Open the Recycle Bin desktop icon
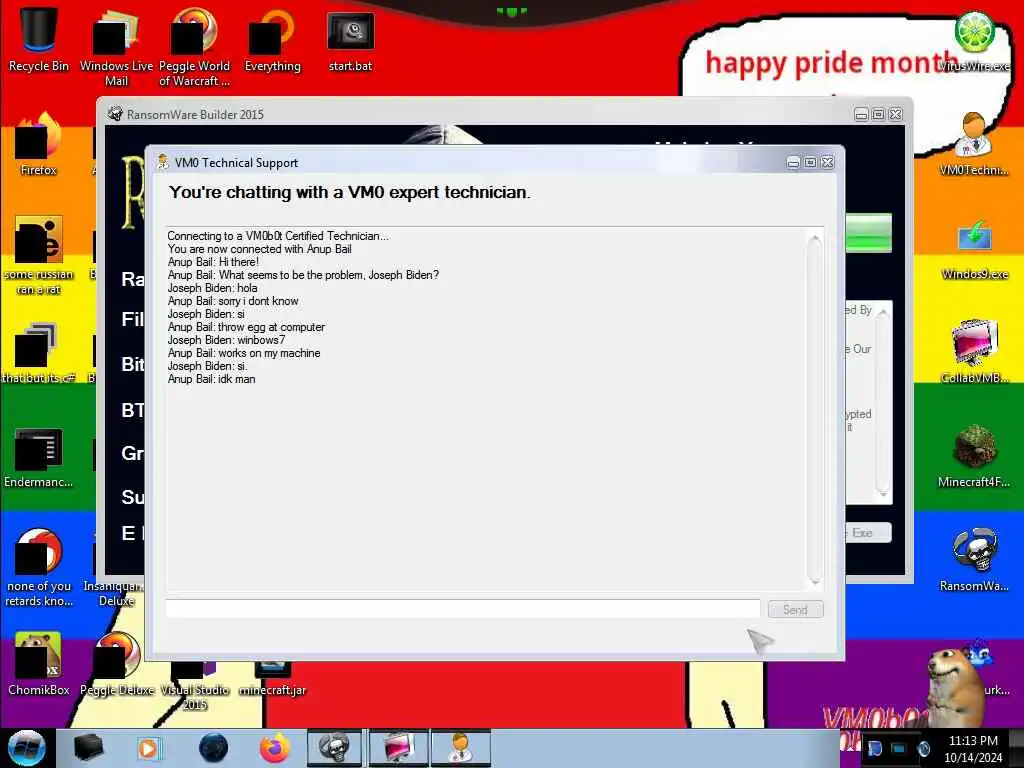 coord(39,39)
